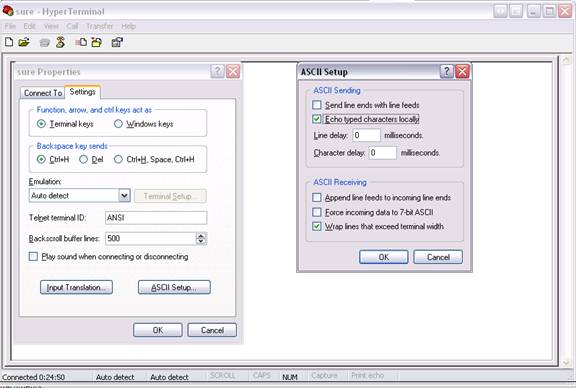This screenshot has width=576, height=388.
Task: Switch to the Connect To tab
Action: 43,93
